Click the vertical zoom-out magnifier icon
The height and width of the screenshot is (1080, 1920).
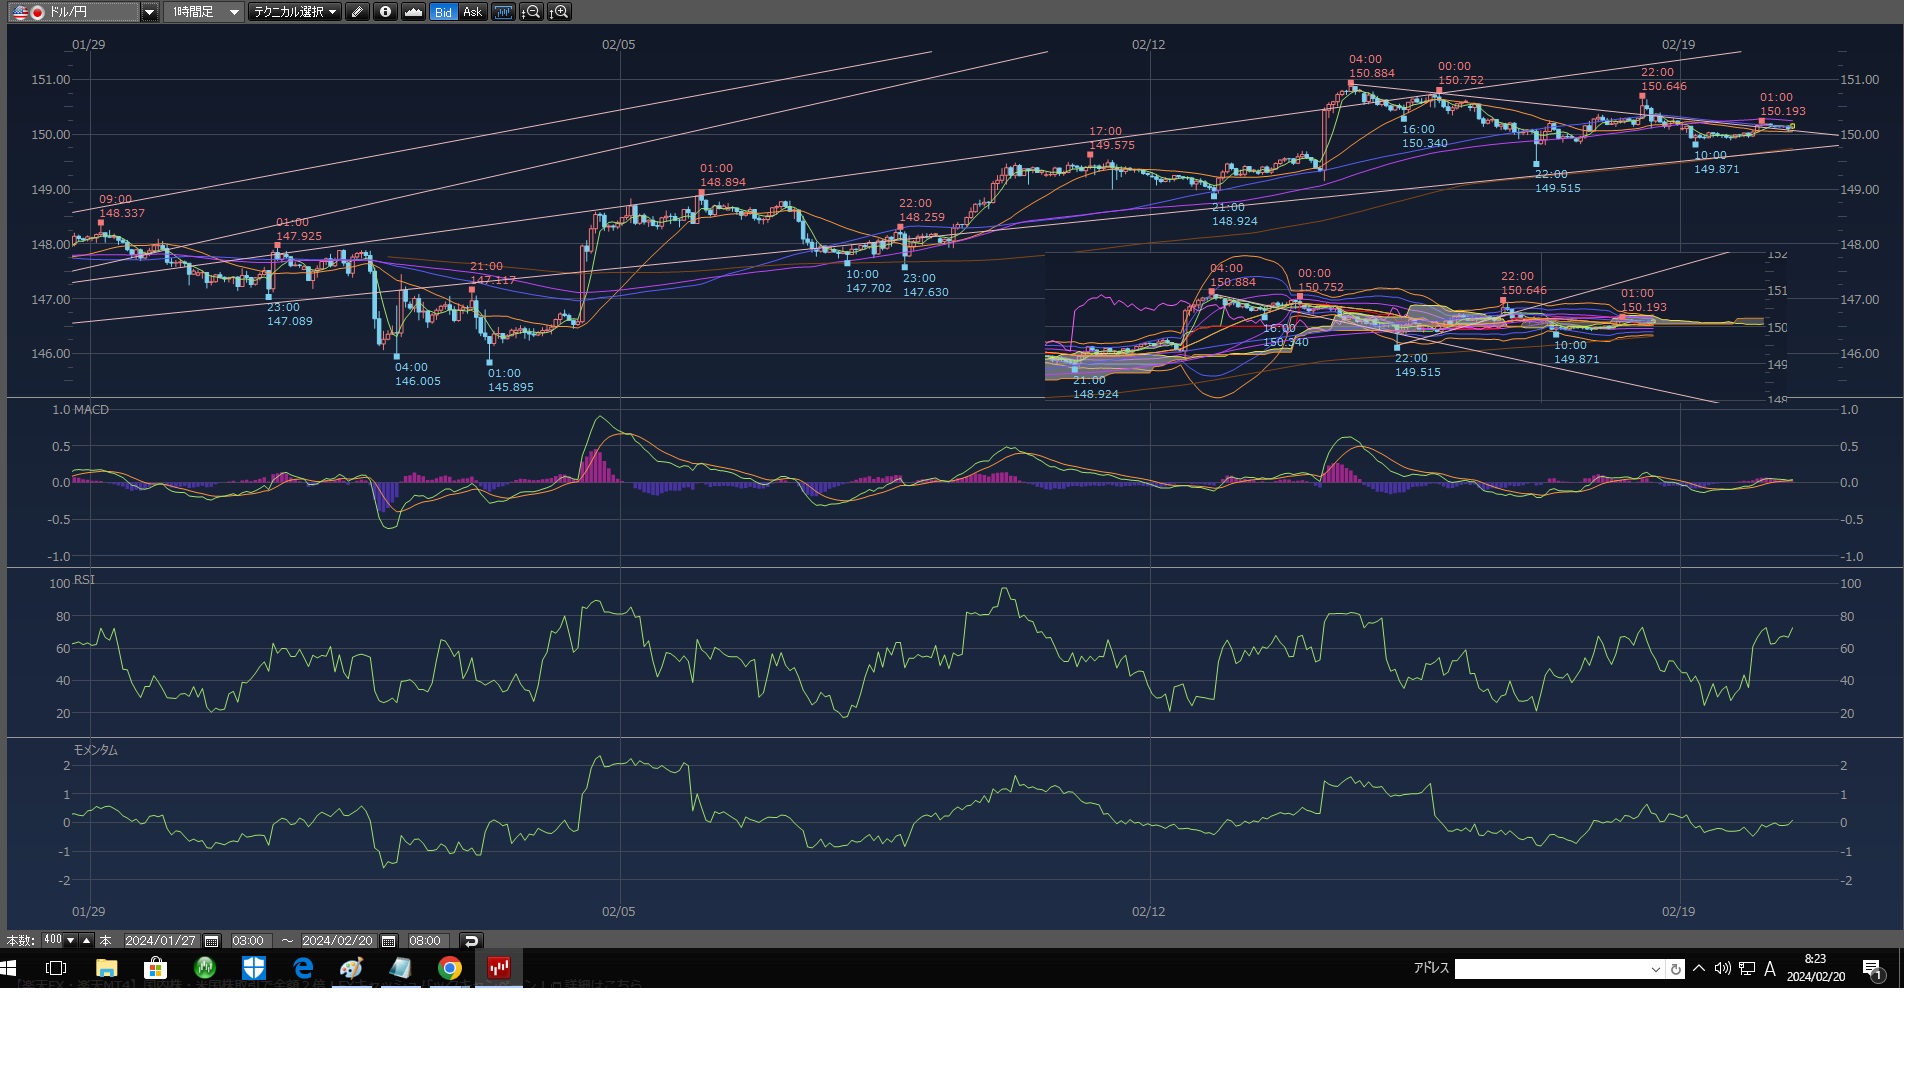point(531,12)
